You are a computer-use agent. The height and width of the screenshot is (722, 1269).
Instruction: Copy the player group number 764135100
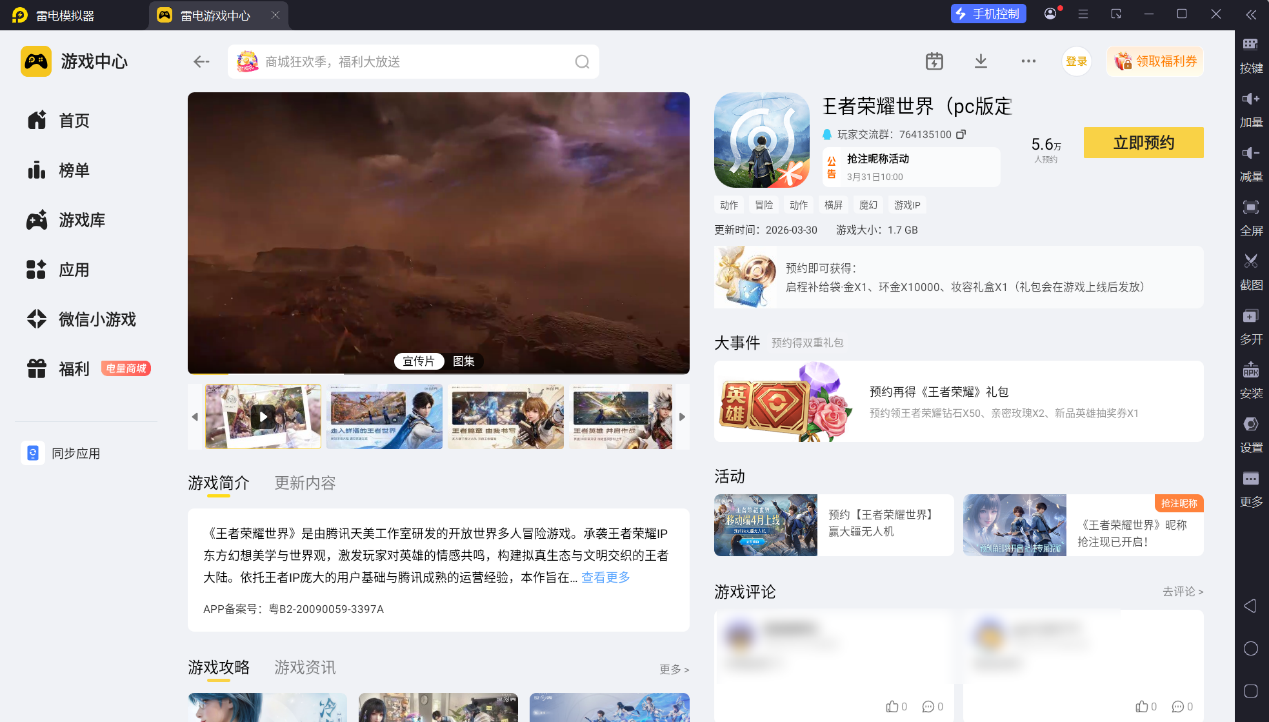pos(961,134)
